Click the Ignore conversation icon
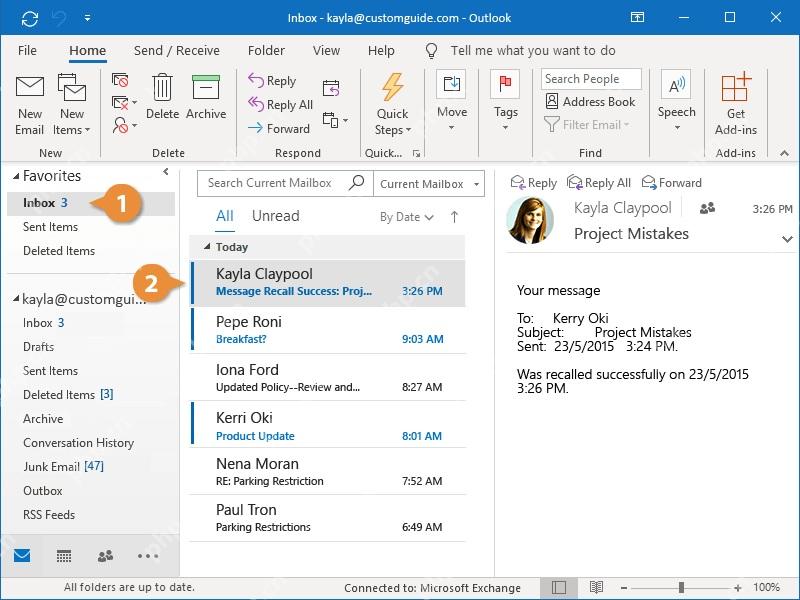The width and height of the screenshot is (800, 600). tap(120, 80)
